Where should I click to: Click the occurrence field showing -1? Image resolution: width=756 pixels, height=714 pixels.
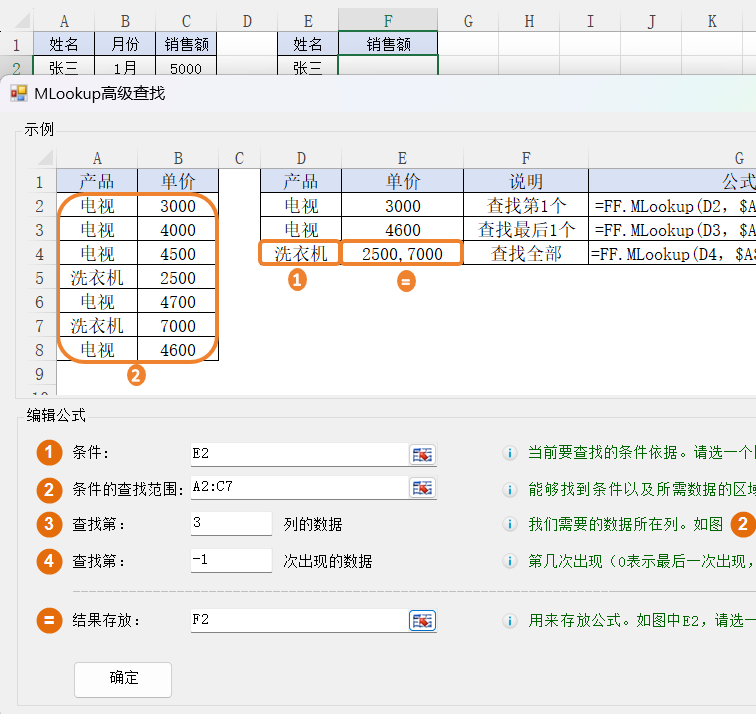pyautogui.click(x=231, y=561)
